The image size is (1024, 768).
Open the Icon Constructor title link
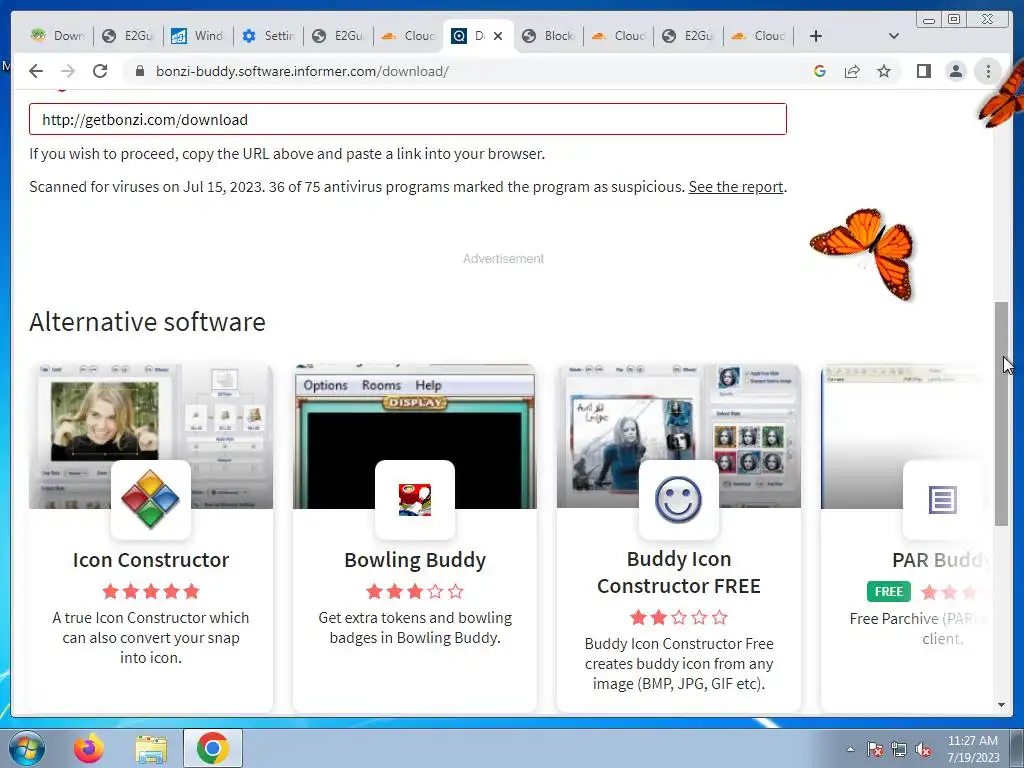coord(151,560)
